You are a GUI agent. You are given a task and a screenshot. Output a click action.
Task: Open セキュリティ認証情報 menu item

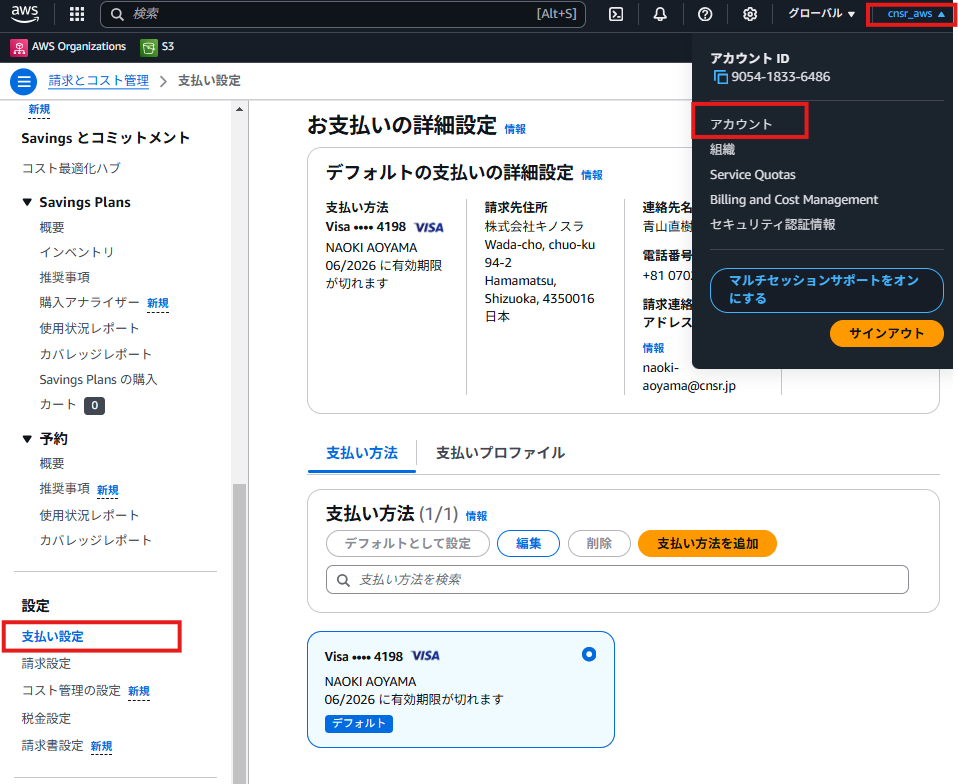pyautogui.click(x=772, y=225)
